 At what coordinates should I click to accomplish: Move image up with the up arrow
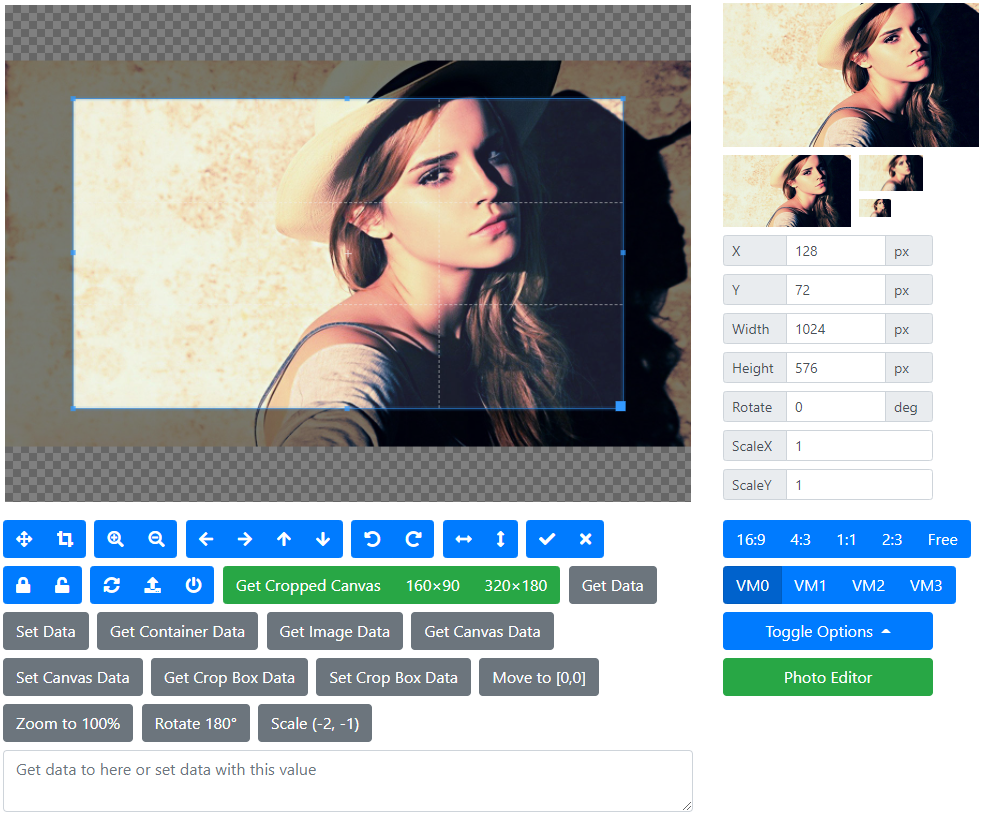coord(284,539)
